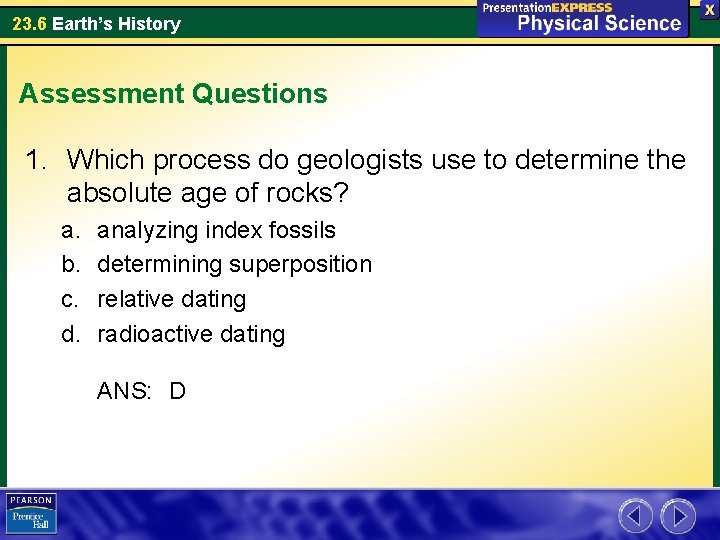
Task: Click the Pearson Prentice Hall logo
Action: point(31,513)
